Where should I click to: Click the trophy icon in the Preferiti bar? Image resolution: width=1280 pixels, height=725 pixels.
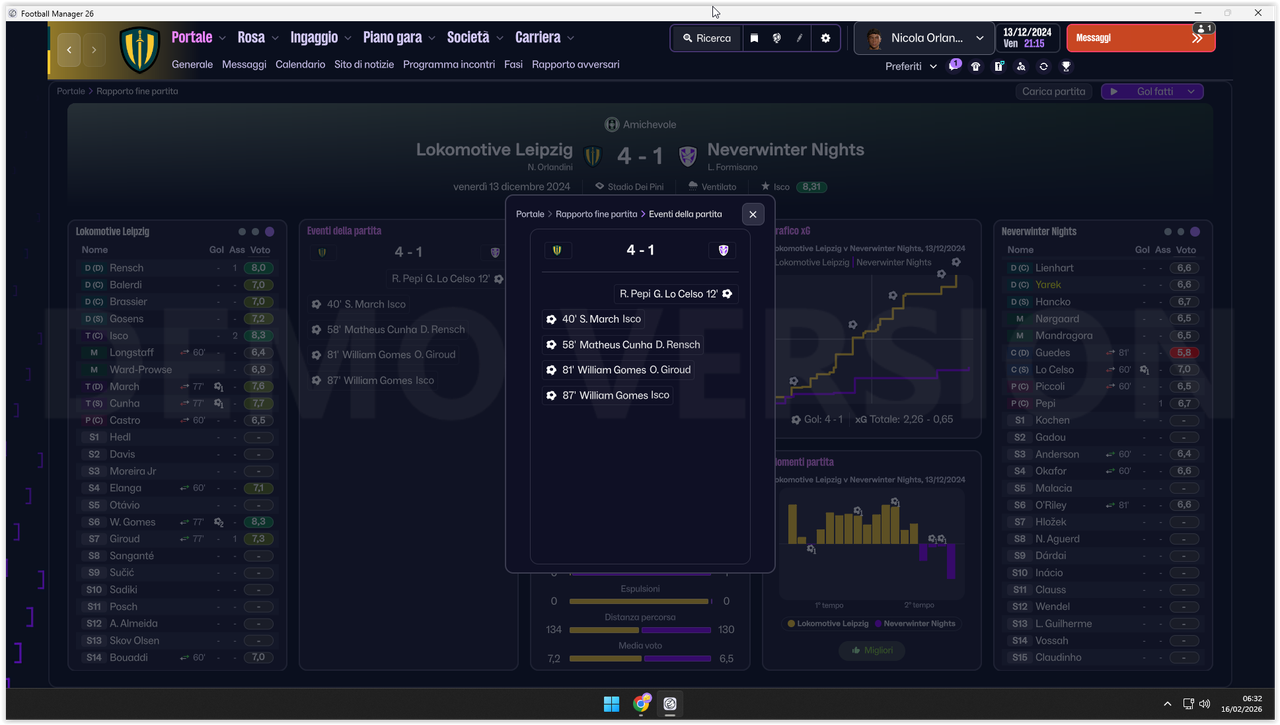point(1066,67)
